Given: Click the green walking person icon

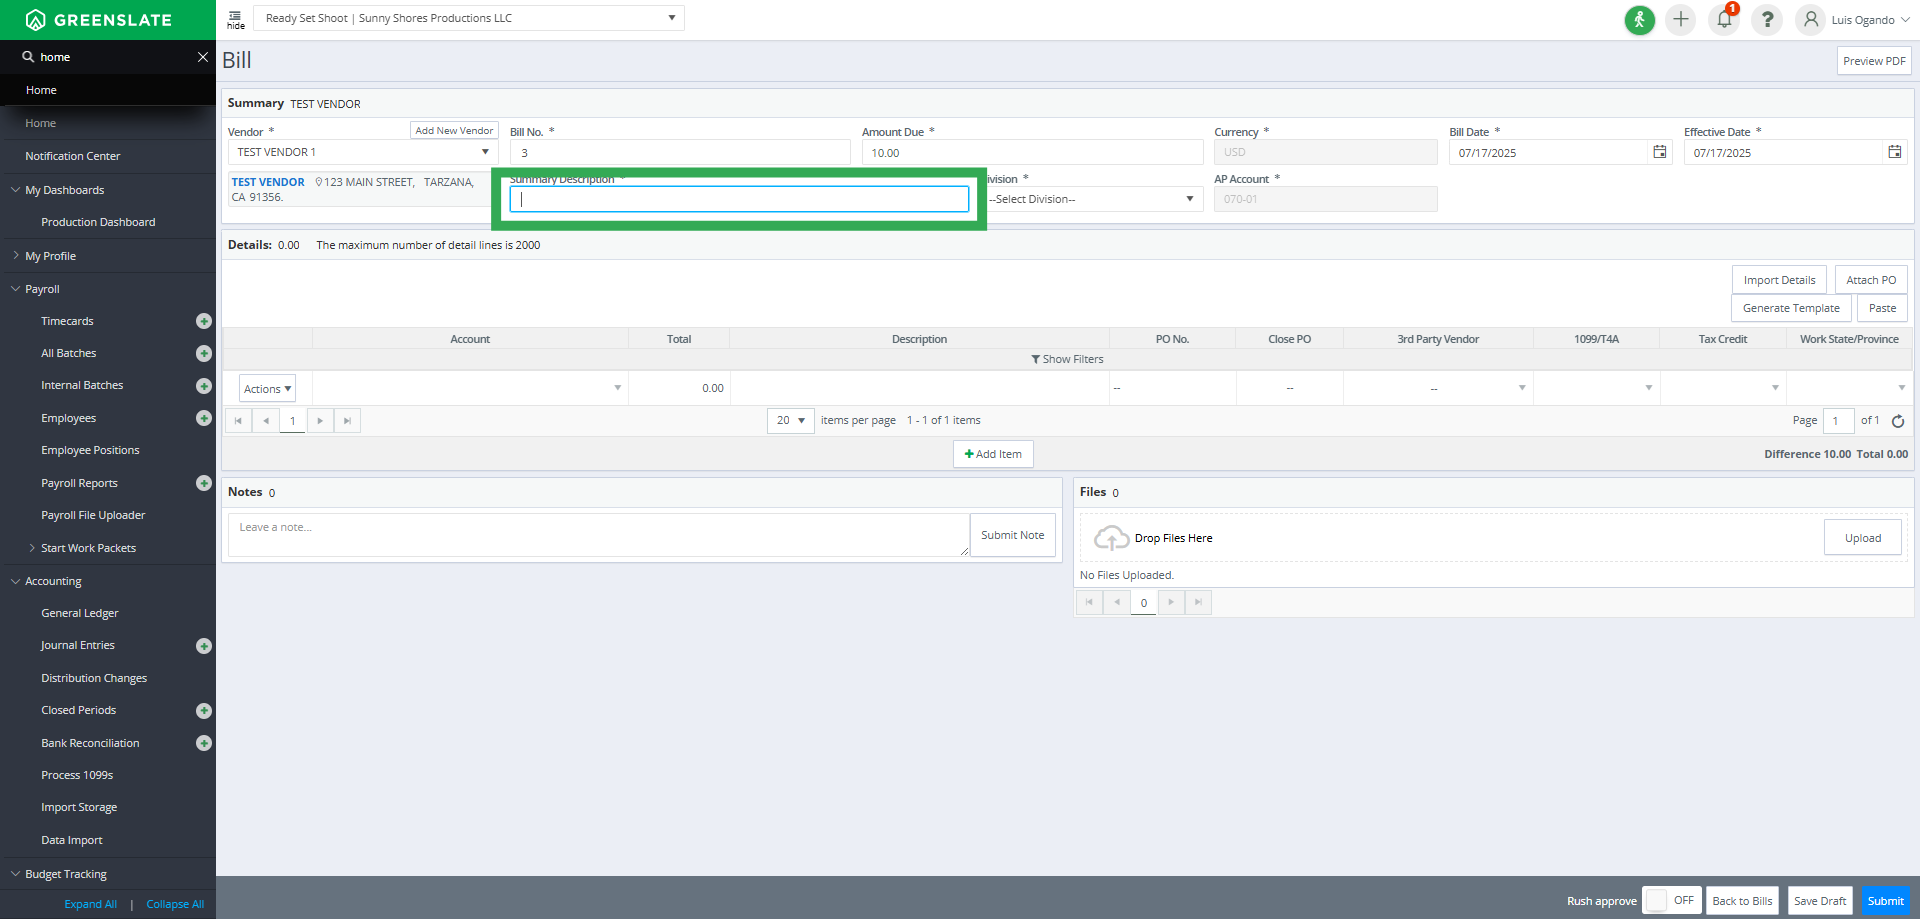Looking at the screenshot, I should click(x=1639, y=20).
